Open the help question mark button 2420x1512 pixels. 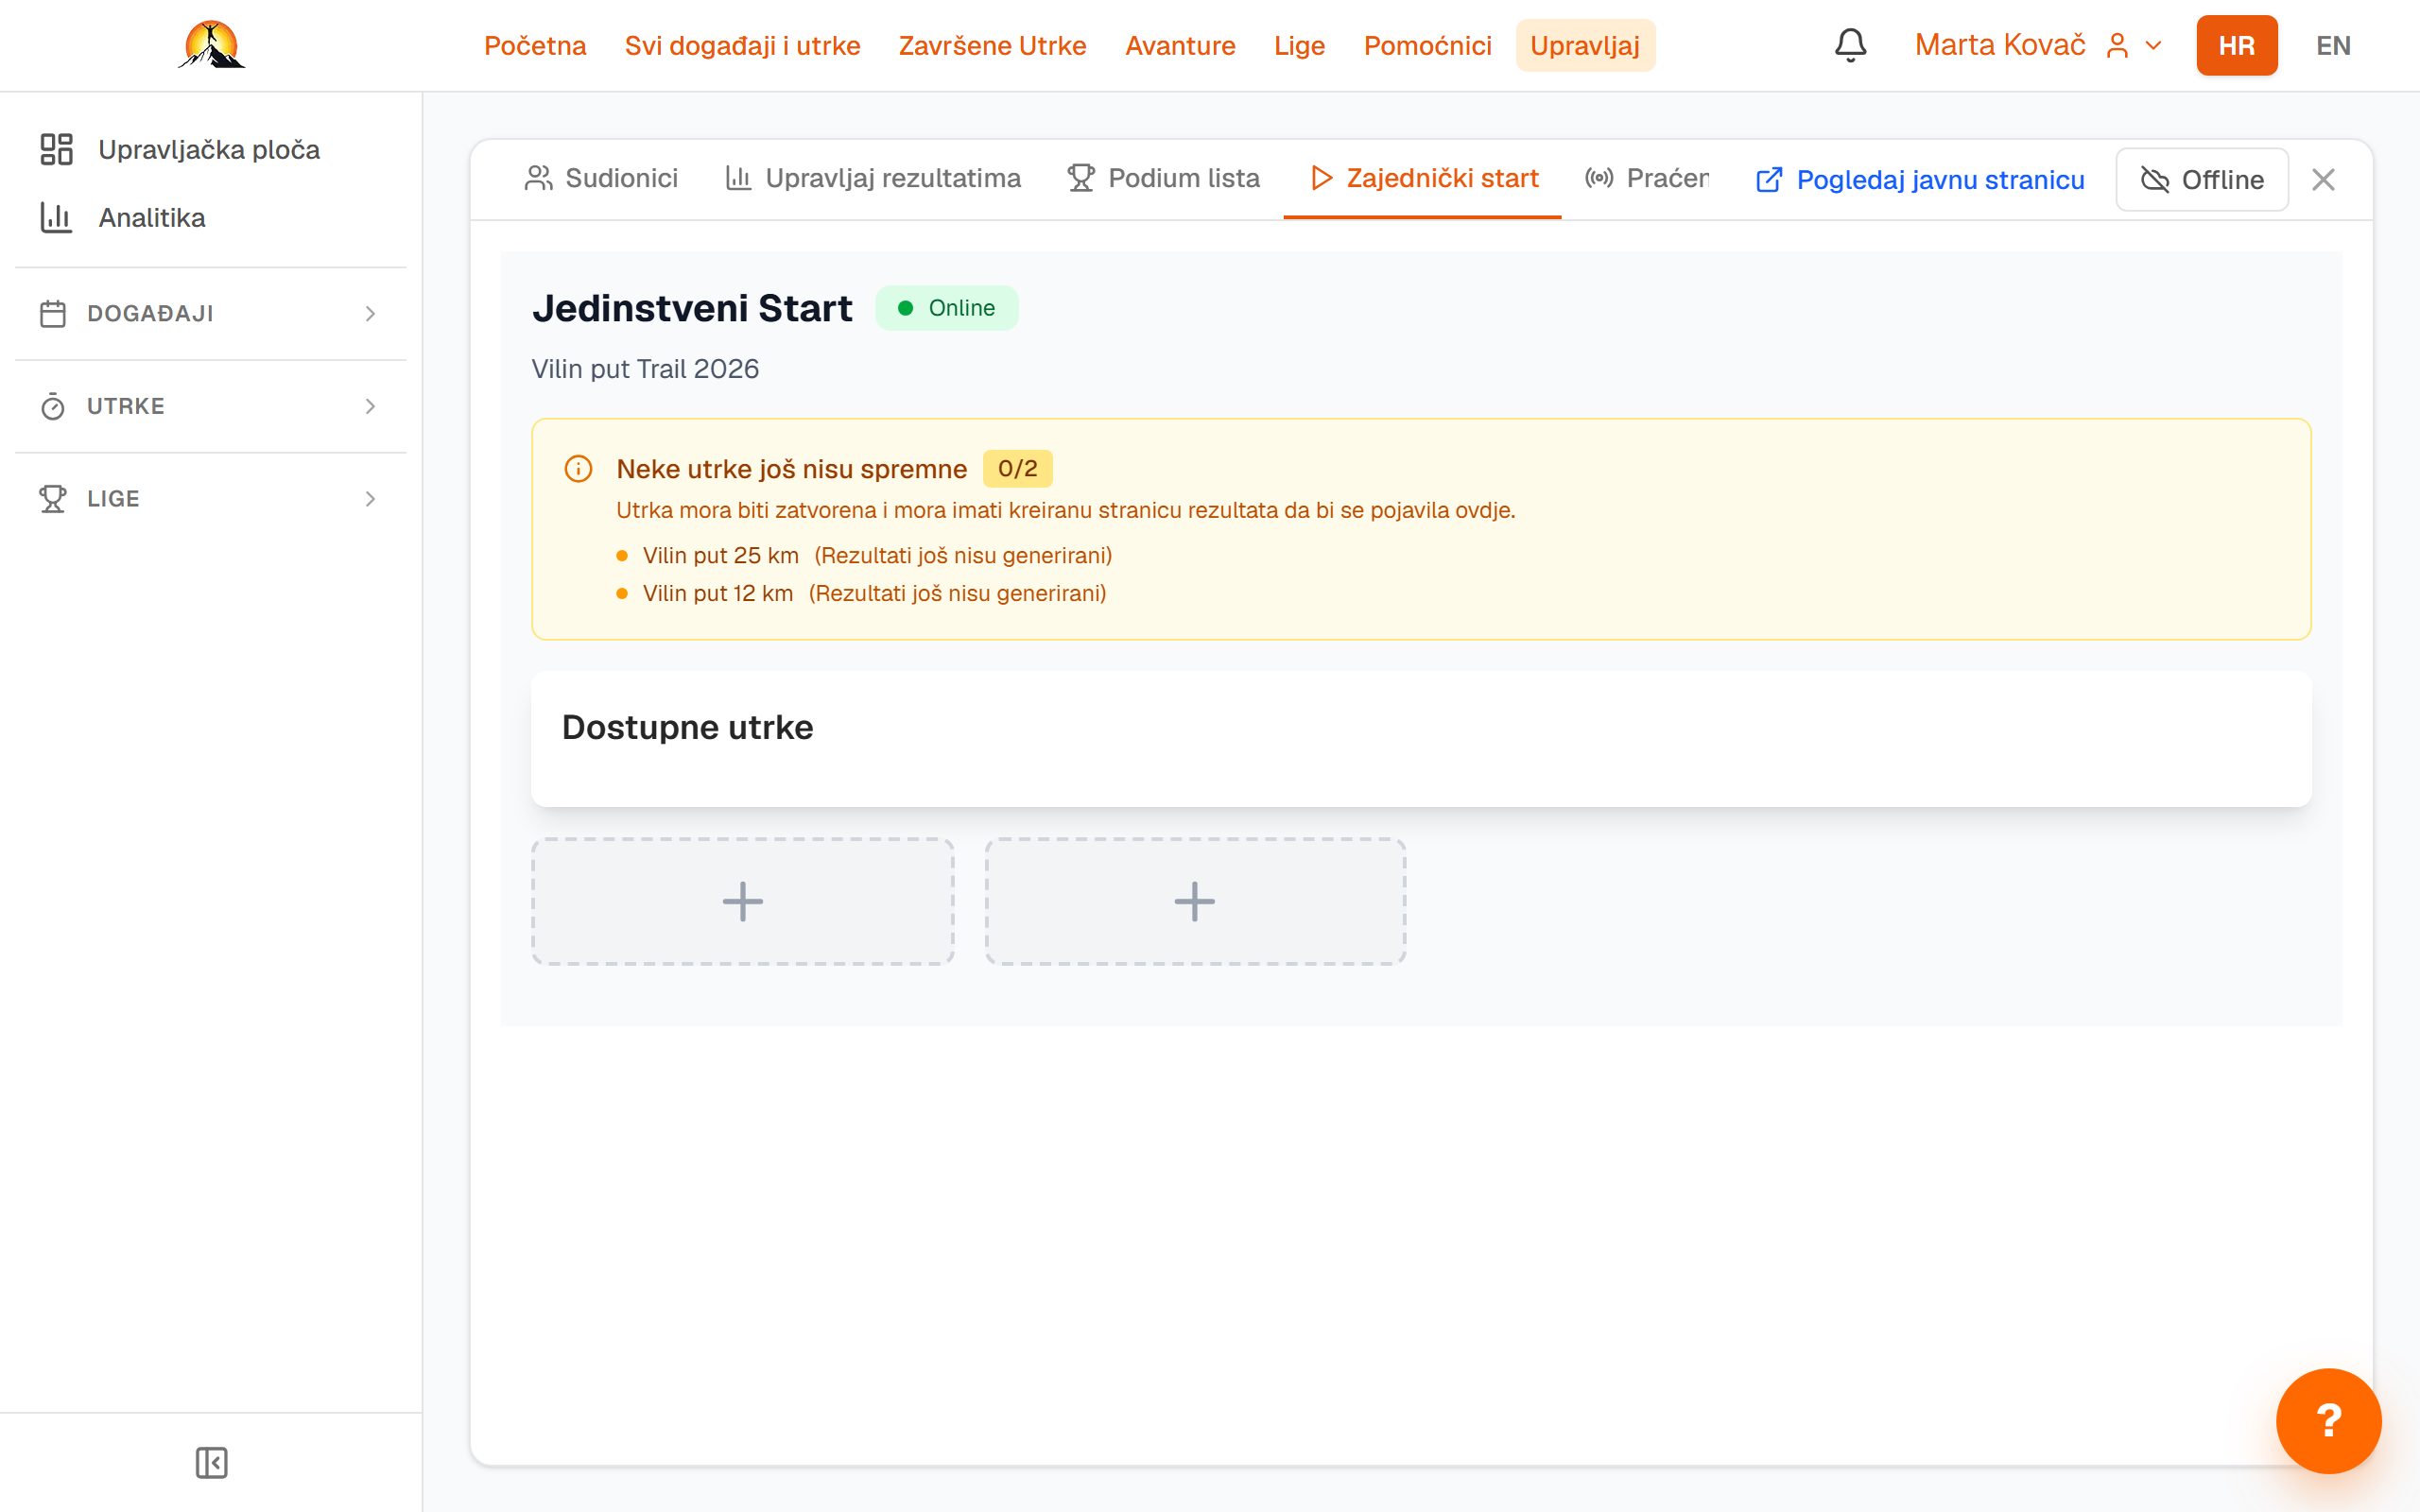pos(2328,1420)
